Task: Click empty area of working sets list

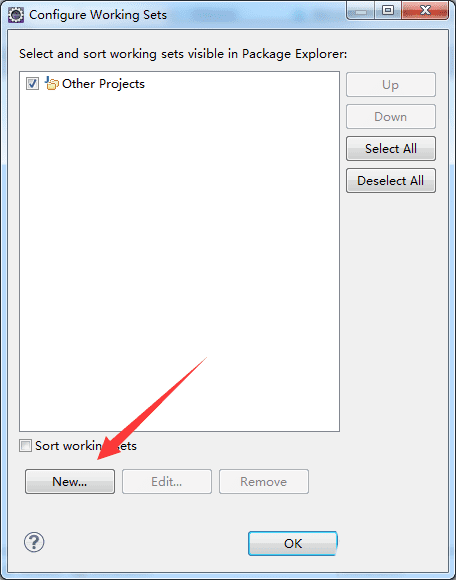Action: coord(179,259)
